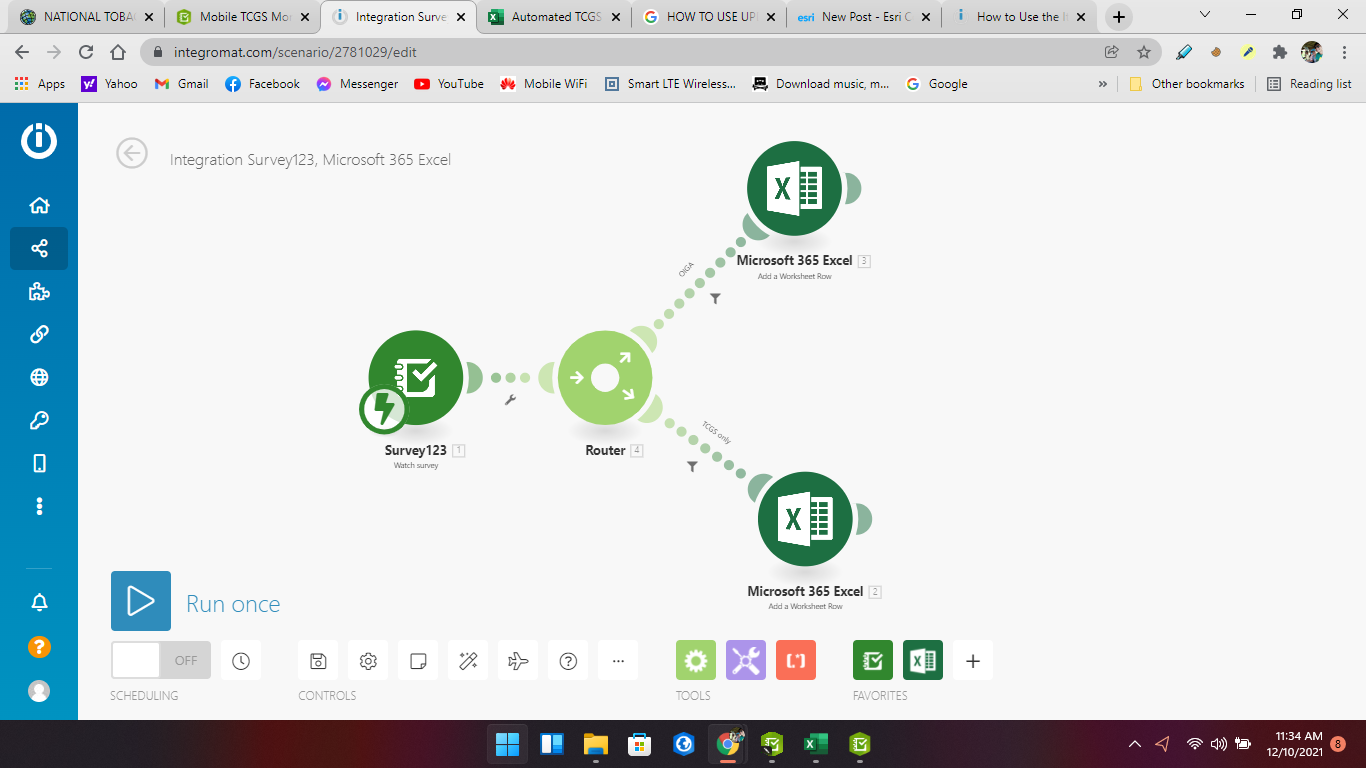This screenshot has width=1366, height=768.
Task: Reload the page
Action: 86,52
